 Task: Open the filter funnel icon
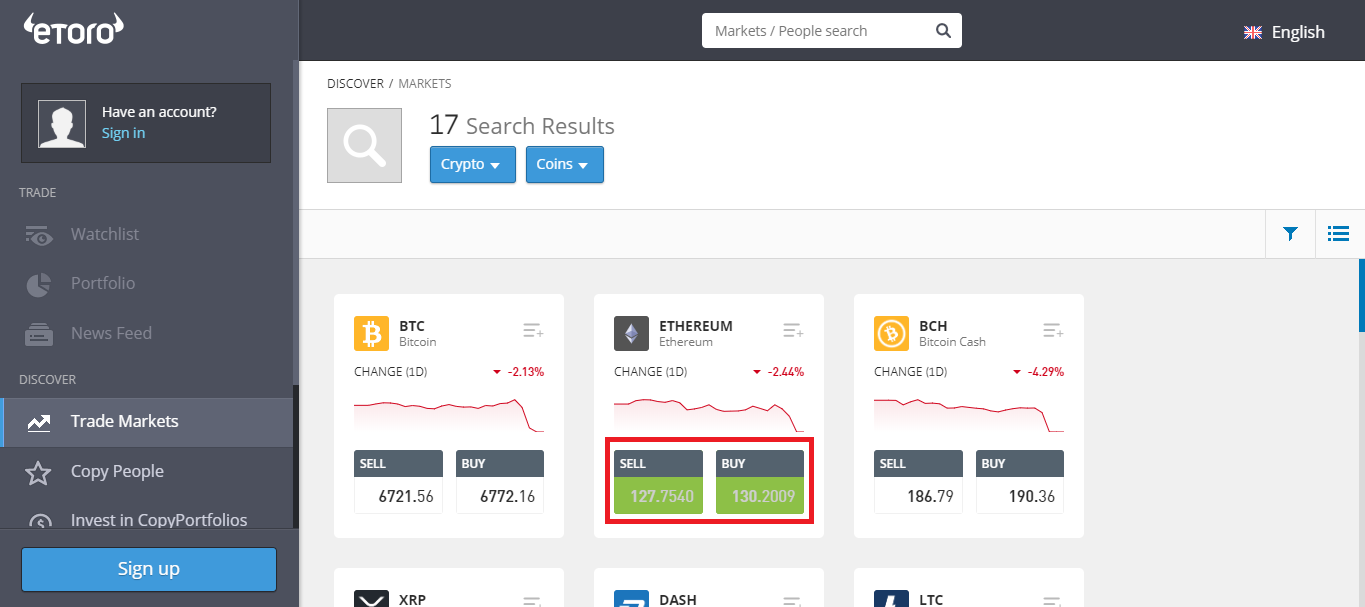pos(1290,234)
